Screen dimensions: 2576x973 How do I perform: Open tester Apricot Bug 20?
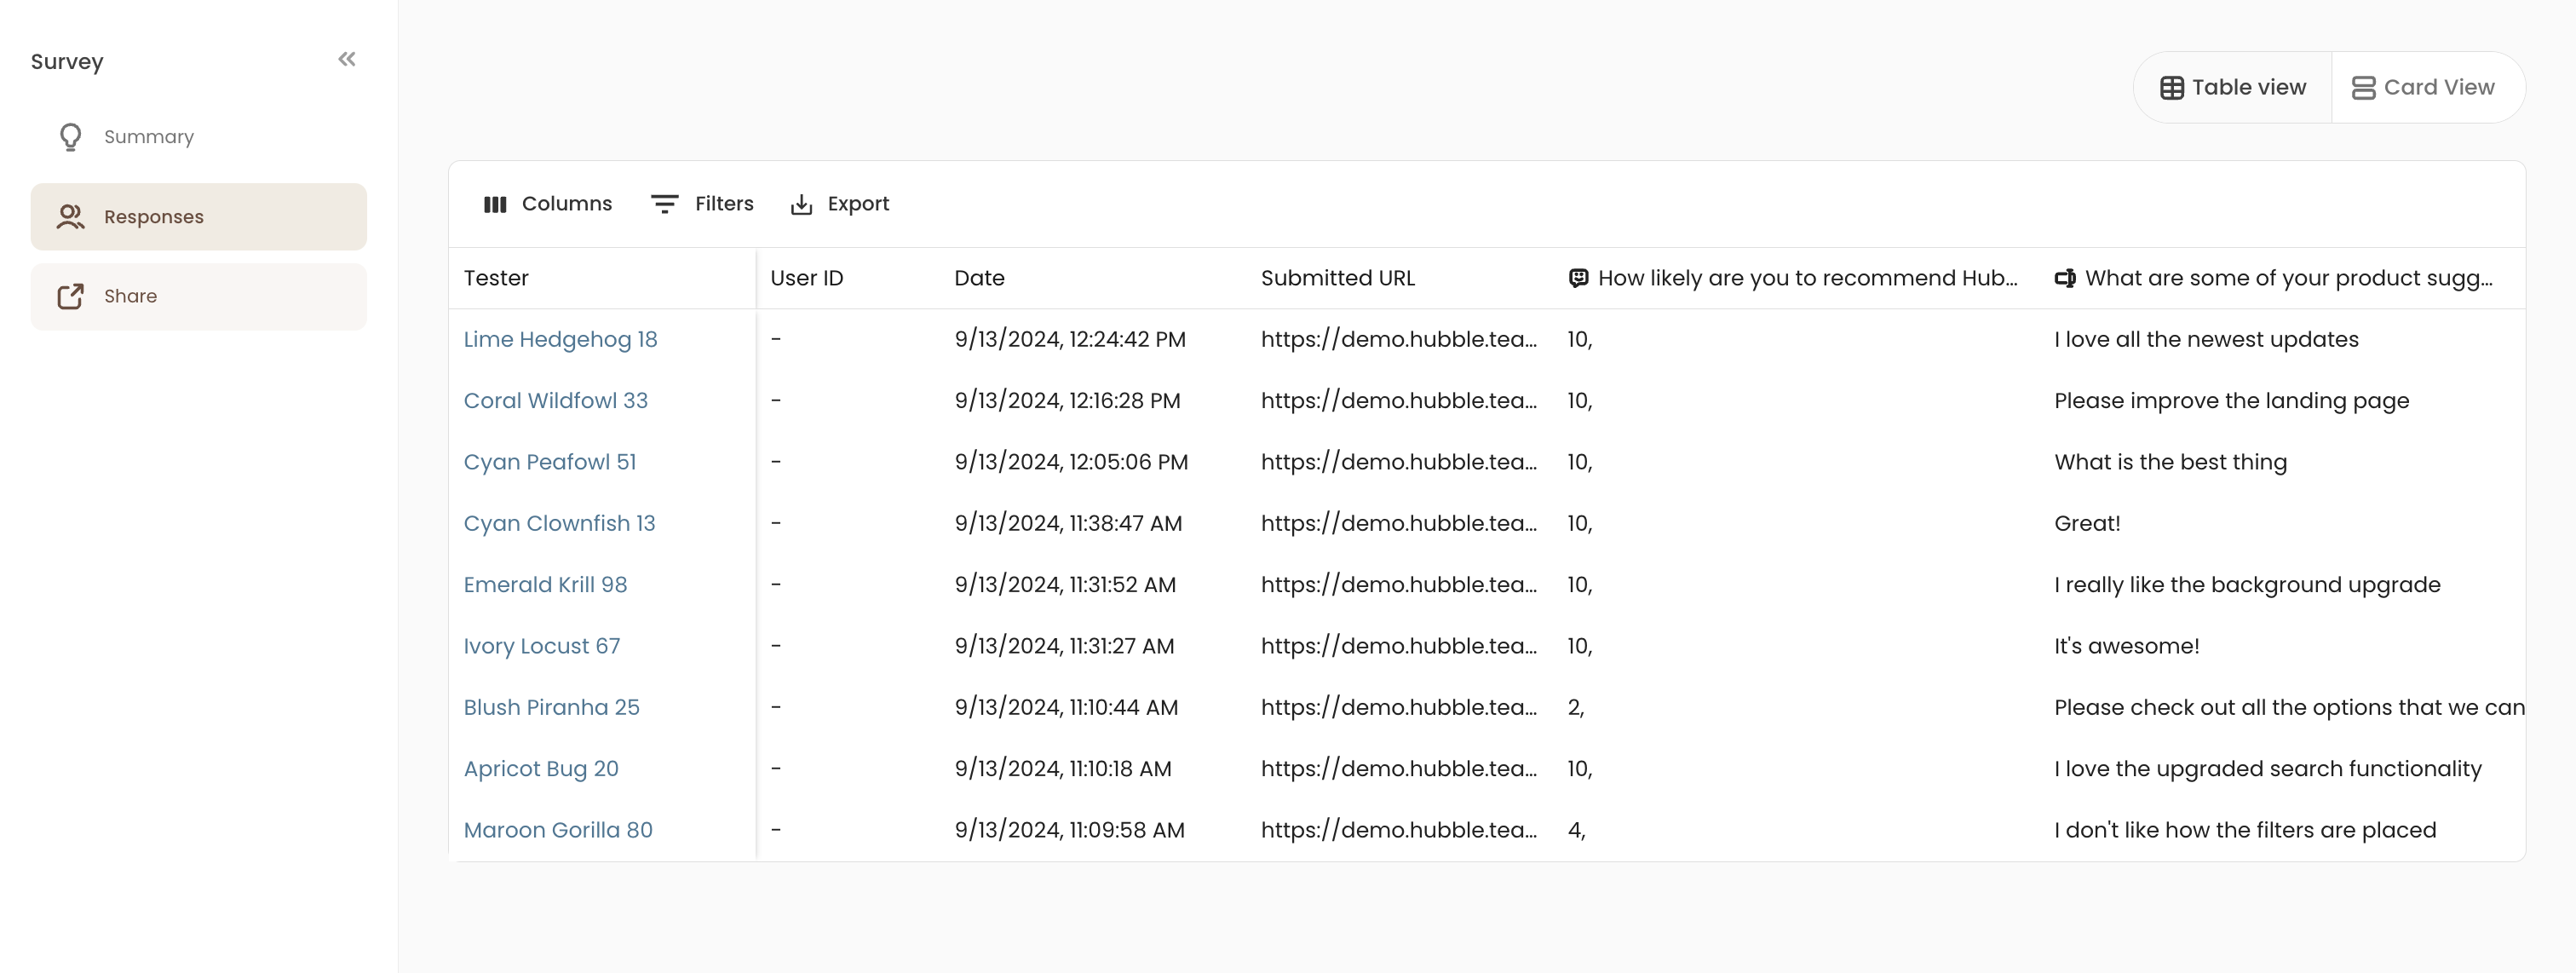click(541, 768)
